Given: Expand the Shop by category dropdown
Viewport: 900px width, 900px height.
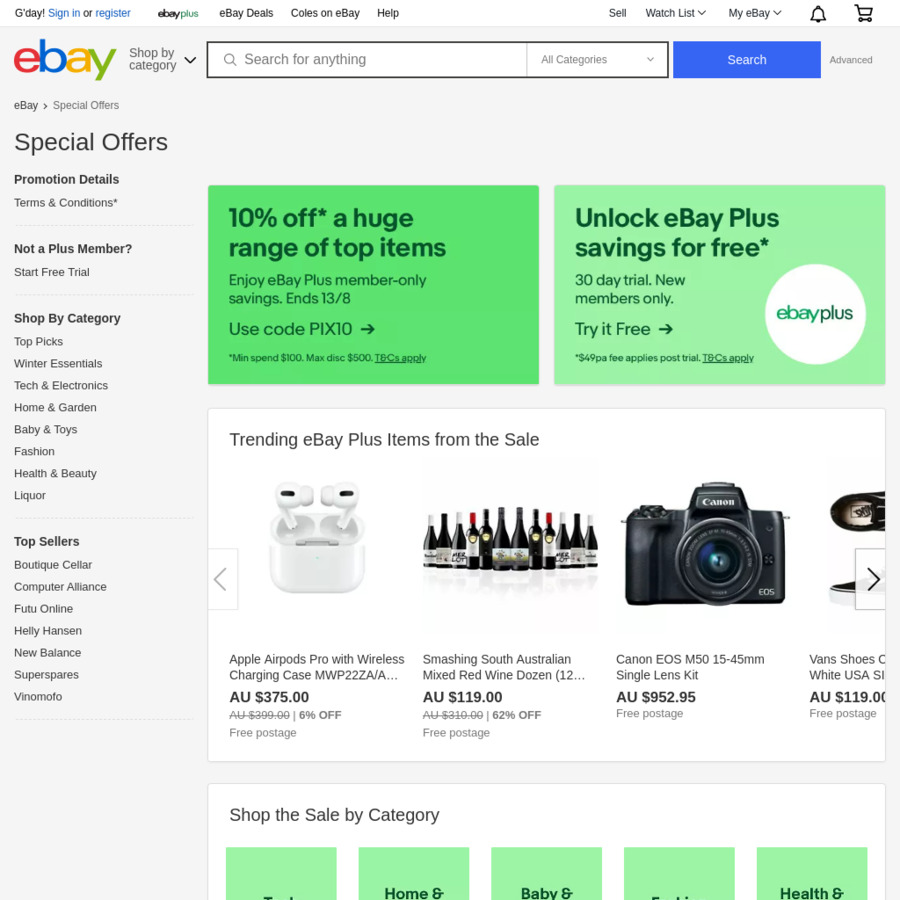Looking at the screenshot, I should [x=162, y=59].
